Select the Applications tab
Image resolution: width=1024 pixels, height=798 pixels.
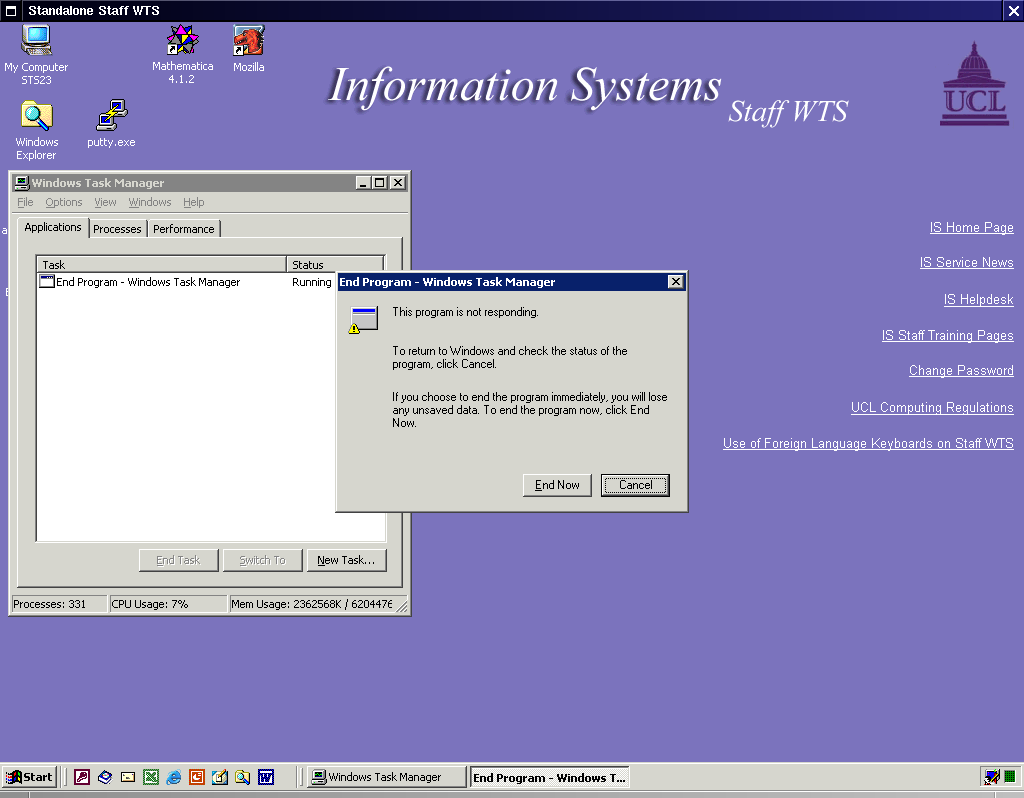point(53,227)
